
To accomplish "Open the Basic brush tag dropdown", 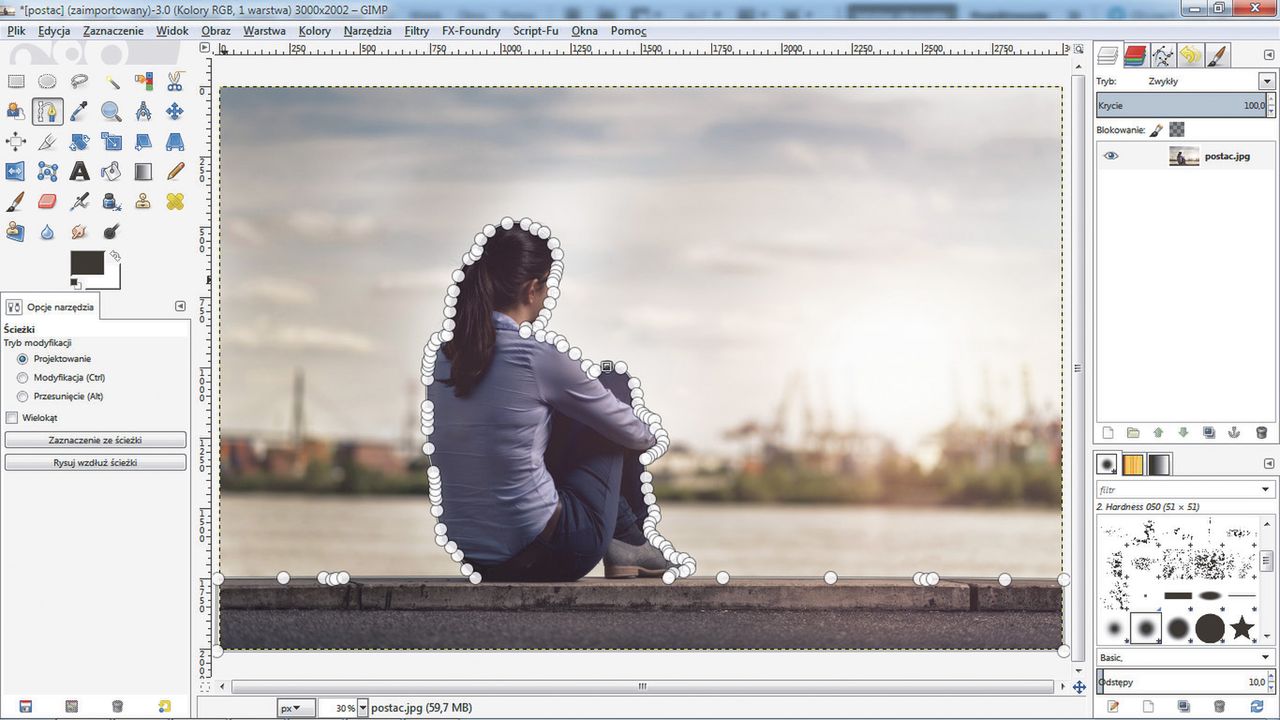I will 1267,657.
